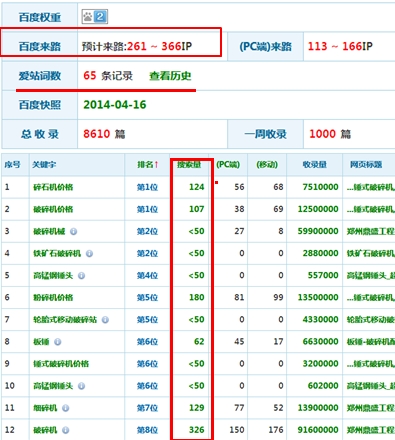This screenshot has width=395, height=440.
Task: Sort by 排名 column header
Action: pos(147,165)
